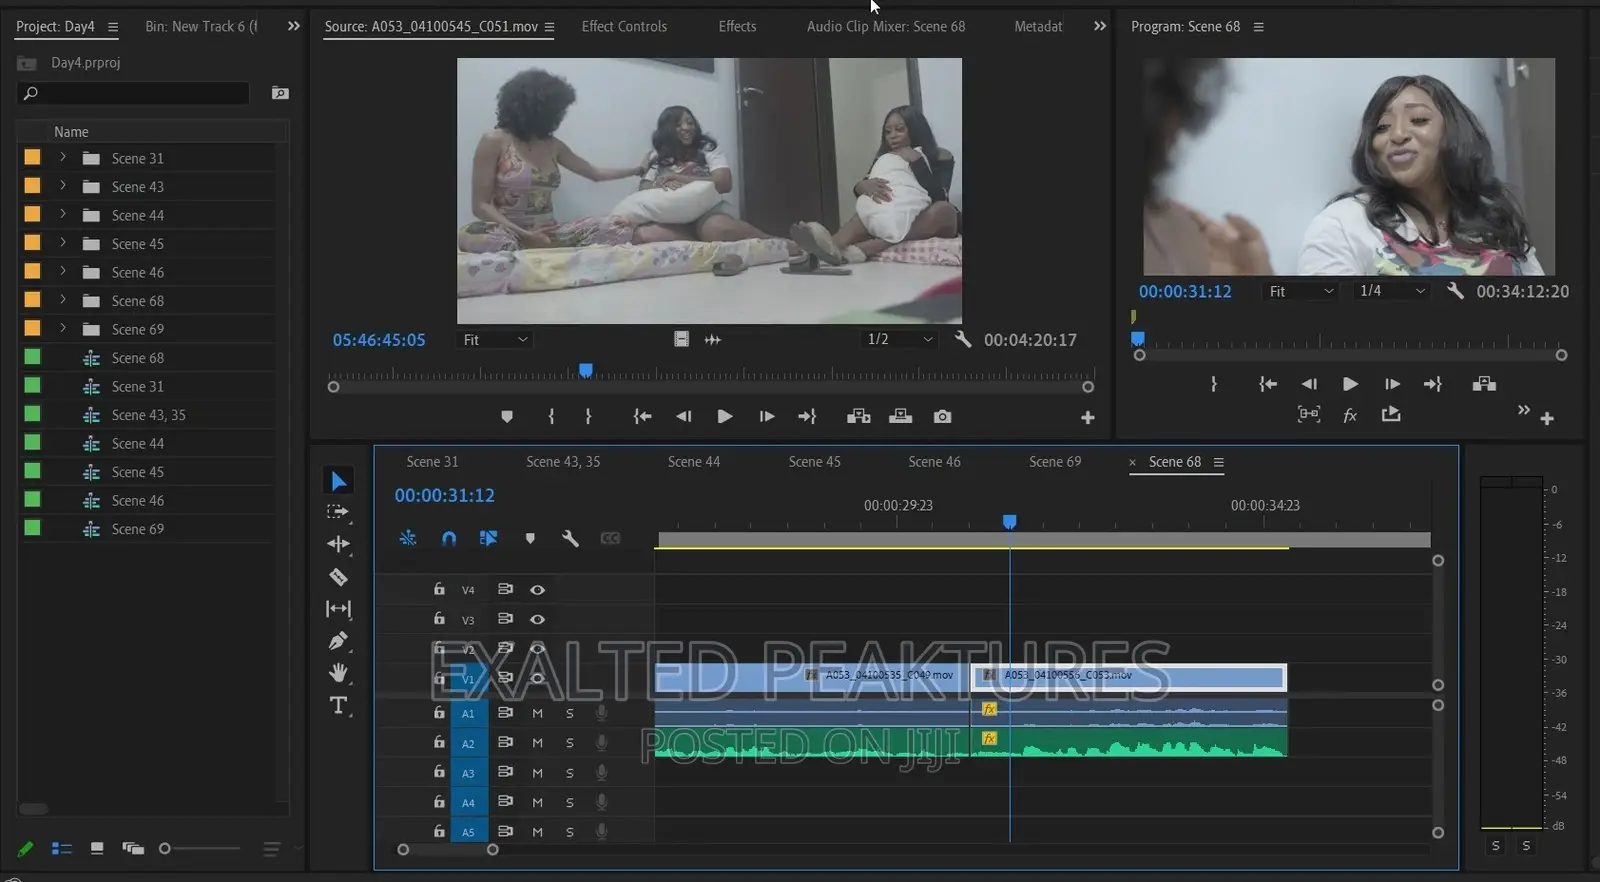Click timeline Add Marker icon

click(x=530, y=538)
